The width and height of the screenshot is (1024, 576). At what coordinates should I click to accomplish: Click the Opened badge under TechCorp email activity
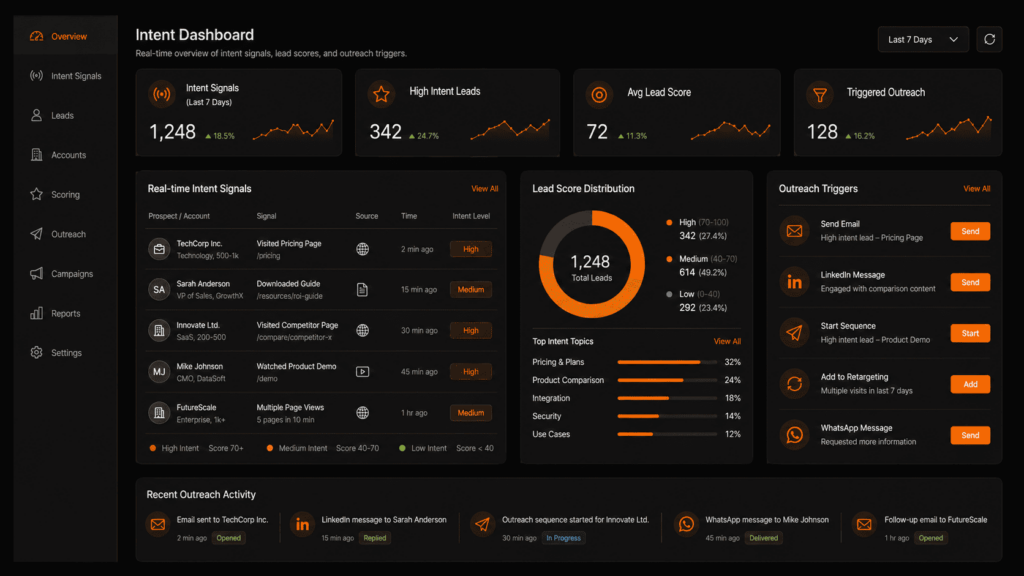coord(229,537)
